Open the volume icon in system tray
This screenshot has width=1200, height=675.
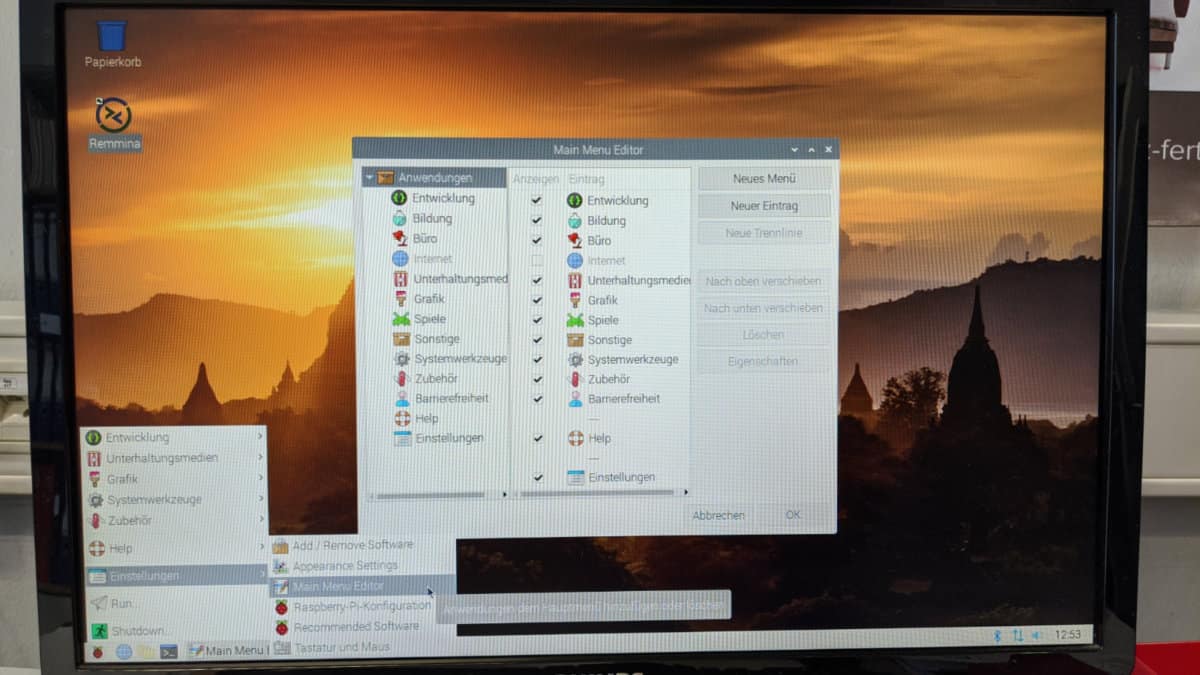pyautogui.click(x=1037, y=635)
